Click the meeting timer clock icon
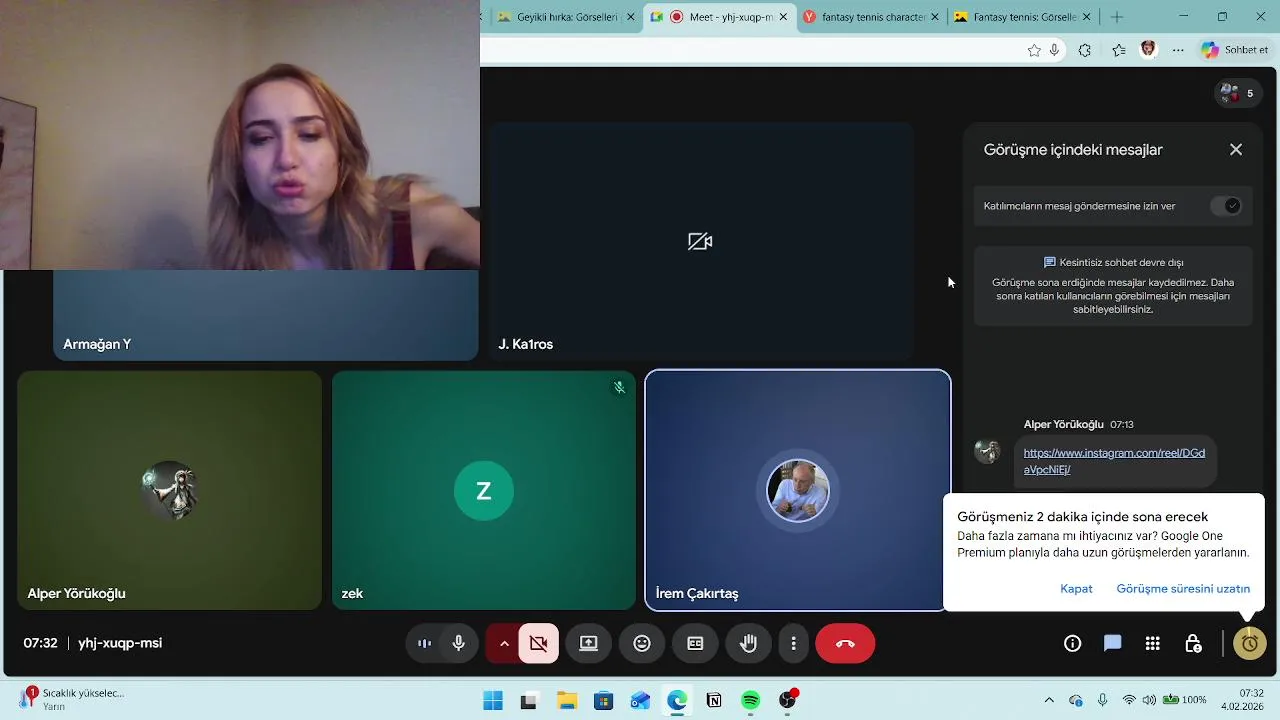This screenshot has width=1280, height=720. (x=1250, y=644)
